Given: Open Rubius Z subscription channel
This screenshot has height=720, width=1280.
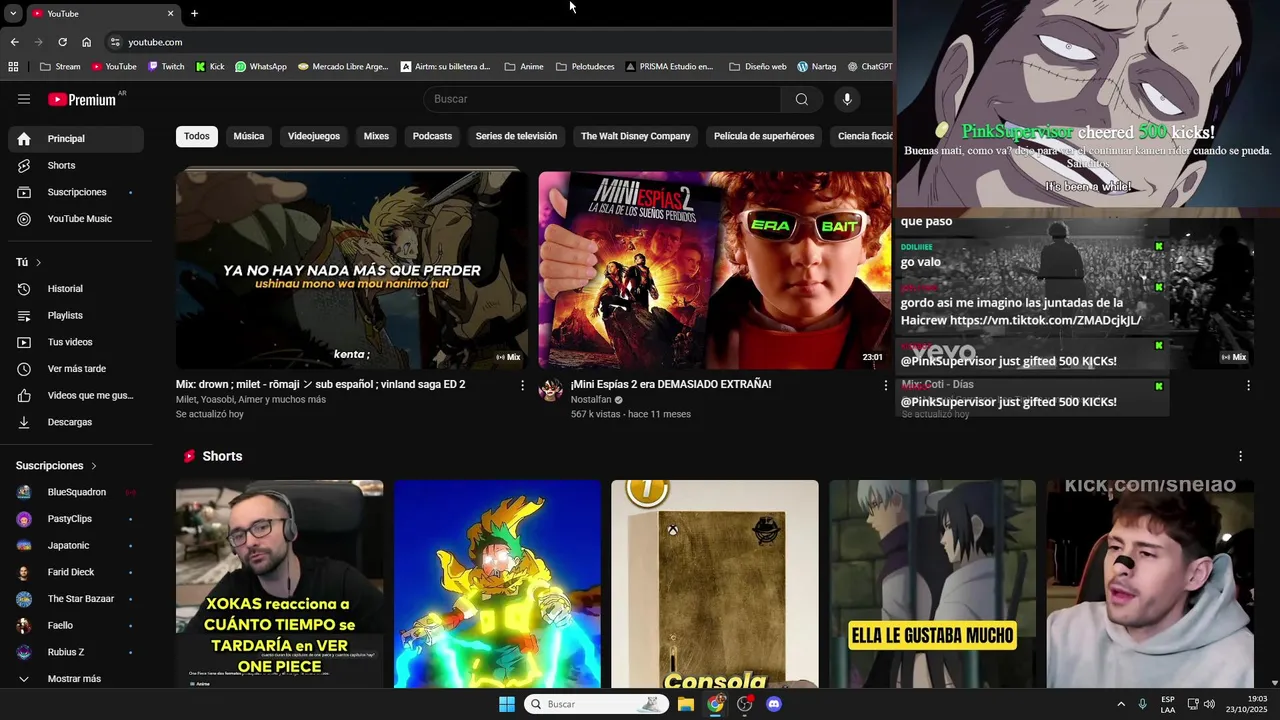Looking at the screenshot, I should (76, 652).
